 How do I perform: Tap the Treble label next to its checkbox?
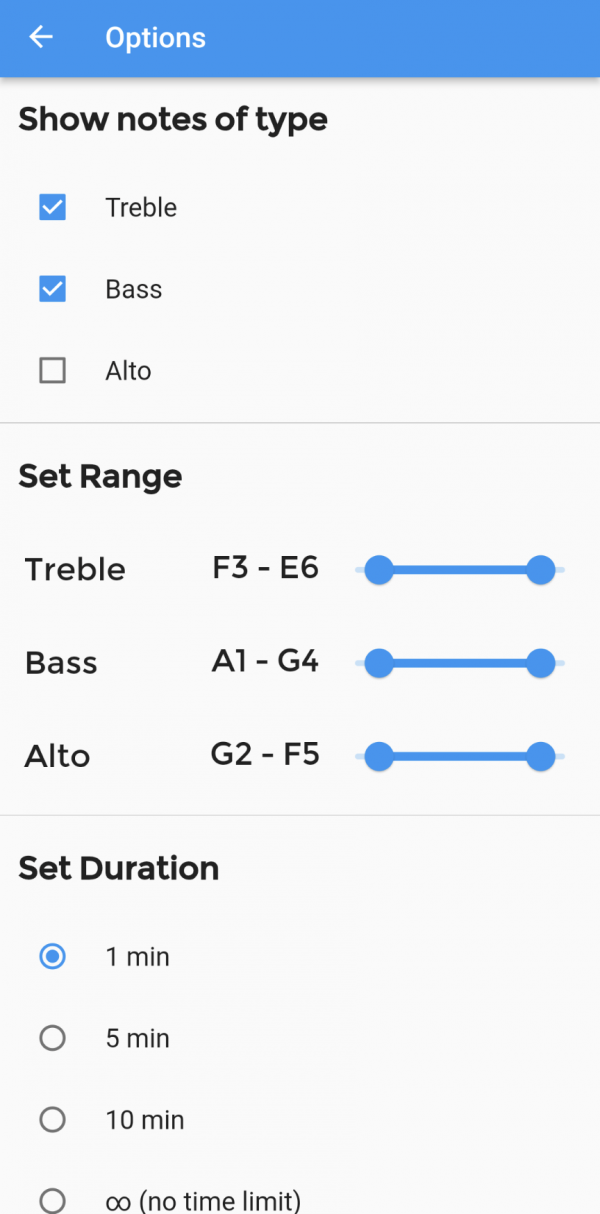[x=141, y=208]
